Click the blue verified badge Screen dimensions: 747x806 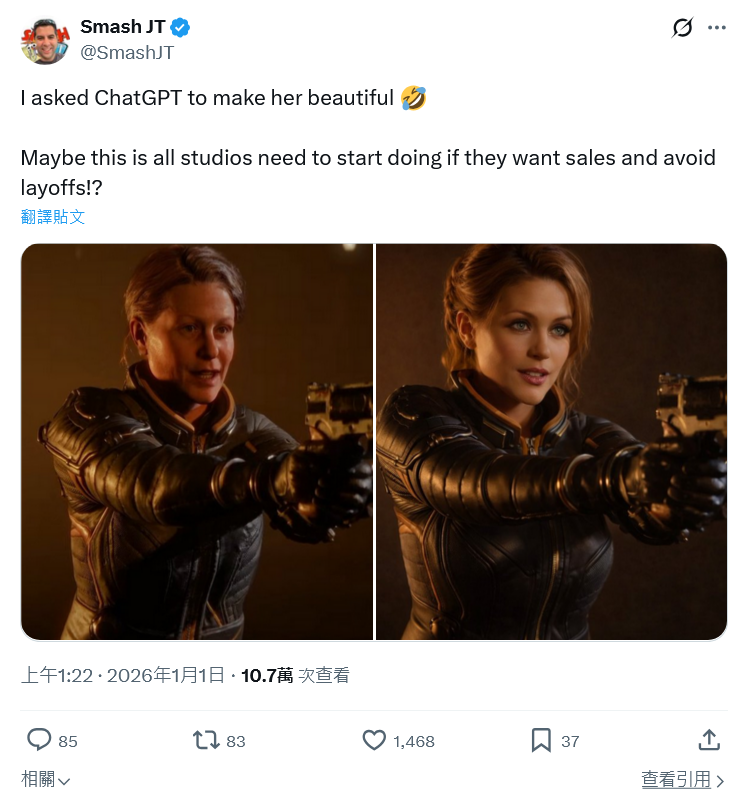coord(181,28)
